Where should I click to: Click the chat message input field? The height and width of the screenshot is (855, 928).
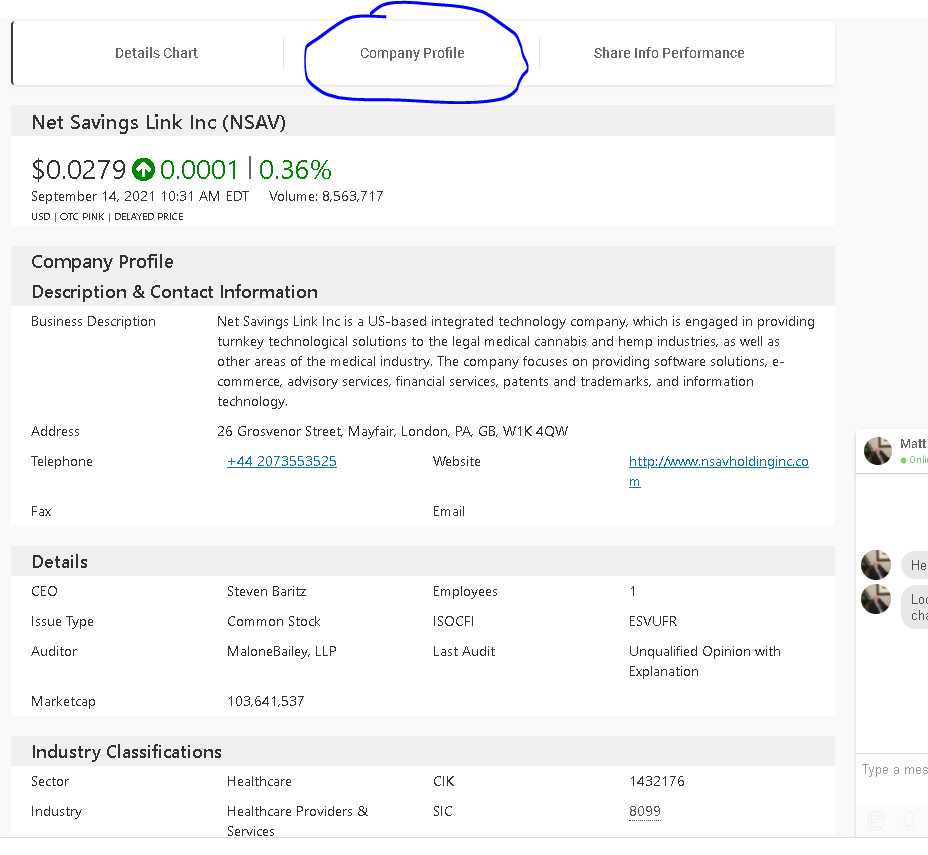(894, 770)
